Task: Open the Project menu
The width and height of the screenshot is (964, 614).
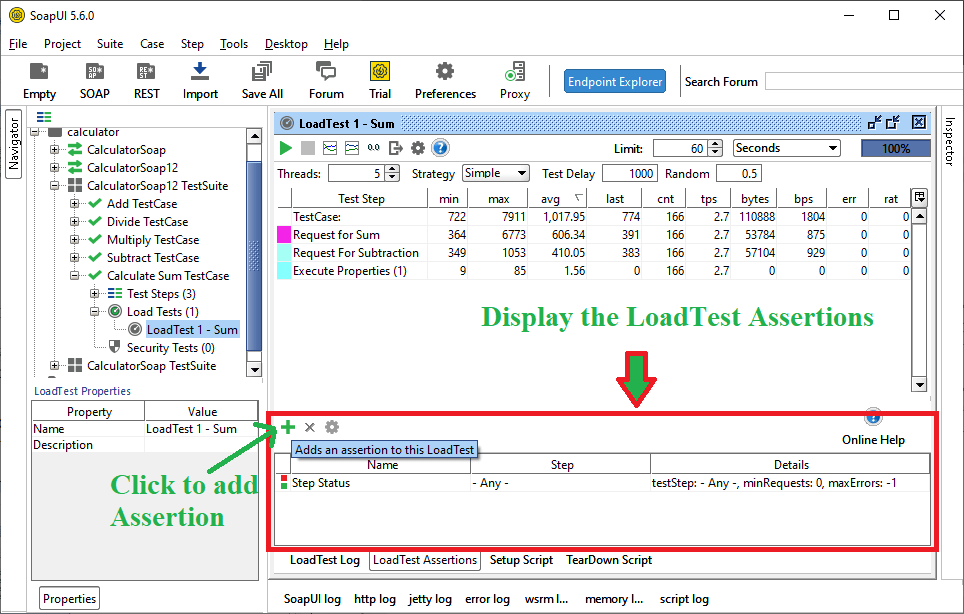Action: click(x=62, y=44)
